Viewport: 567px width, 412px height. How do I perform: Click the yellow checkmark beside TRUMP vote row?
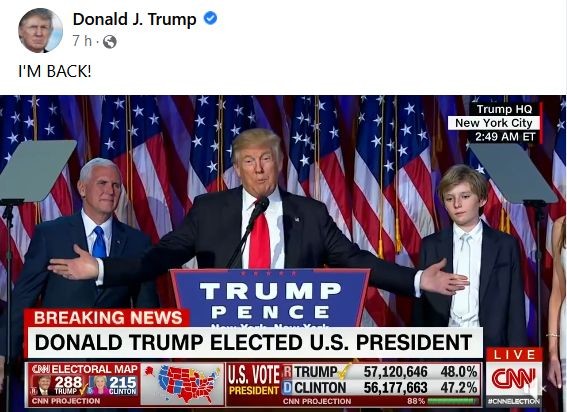coord(344,371)
